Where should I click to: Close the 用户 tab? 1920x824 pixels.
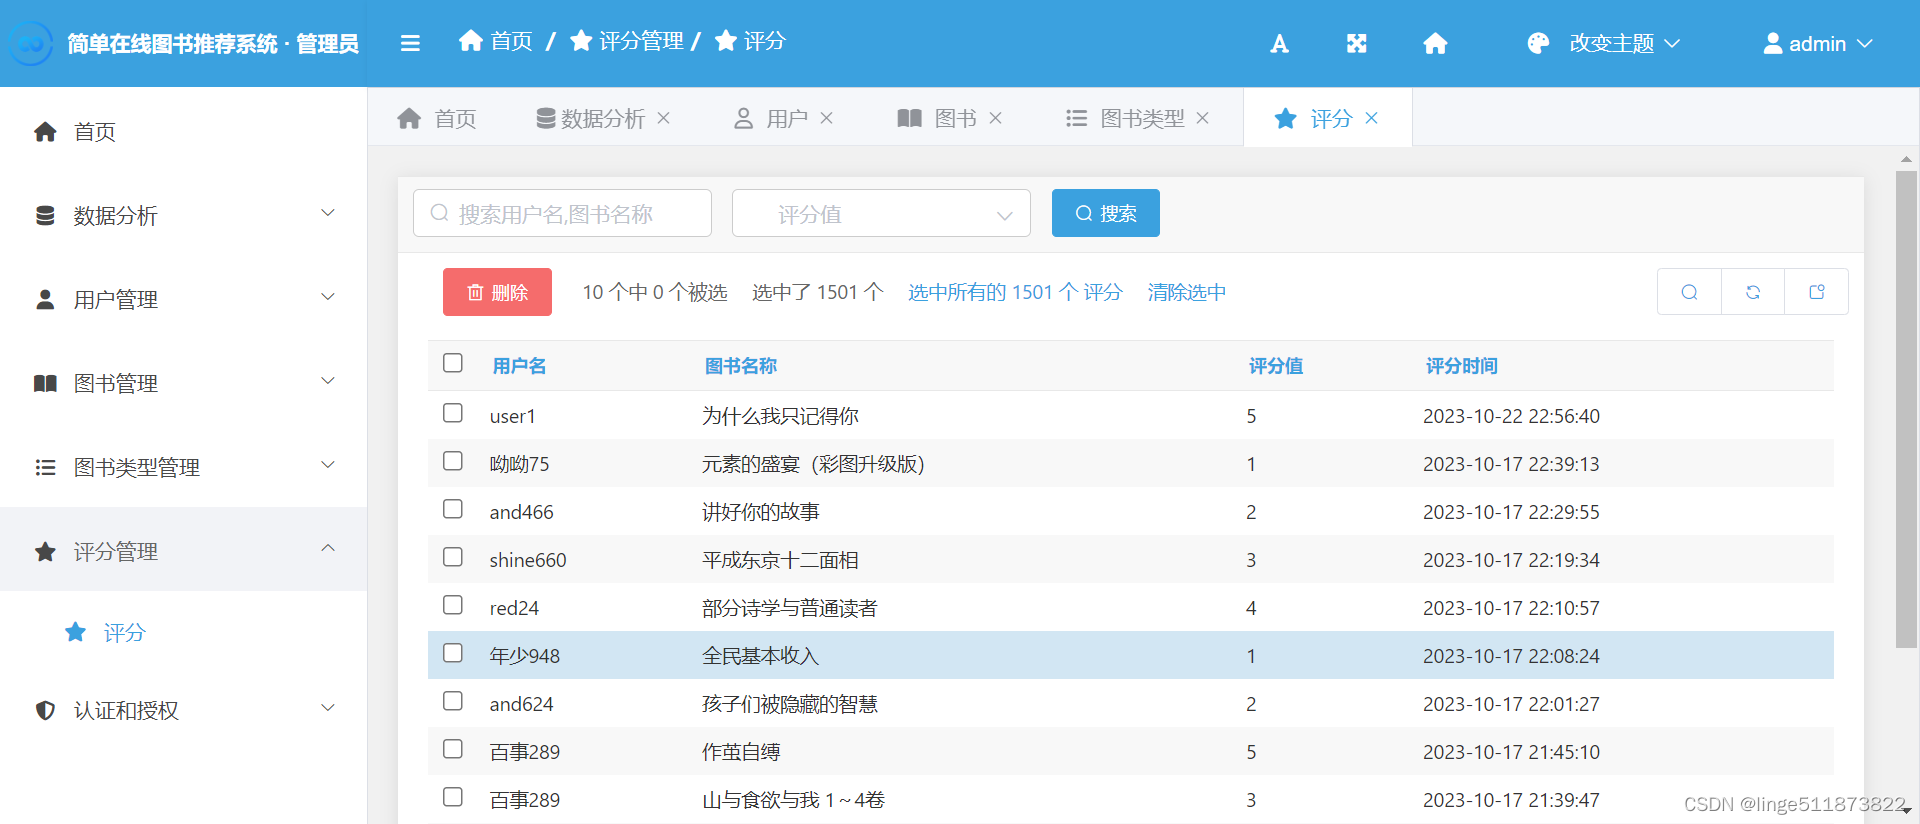coord(826,118)
